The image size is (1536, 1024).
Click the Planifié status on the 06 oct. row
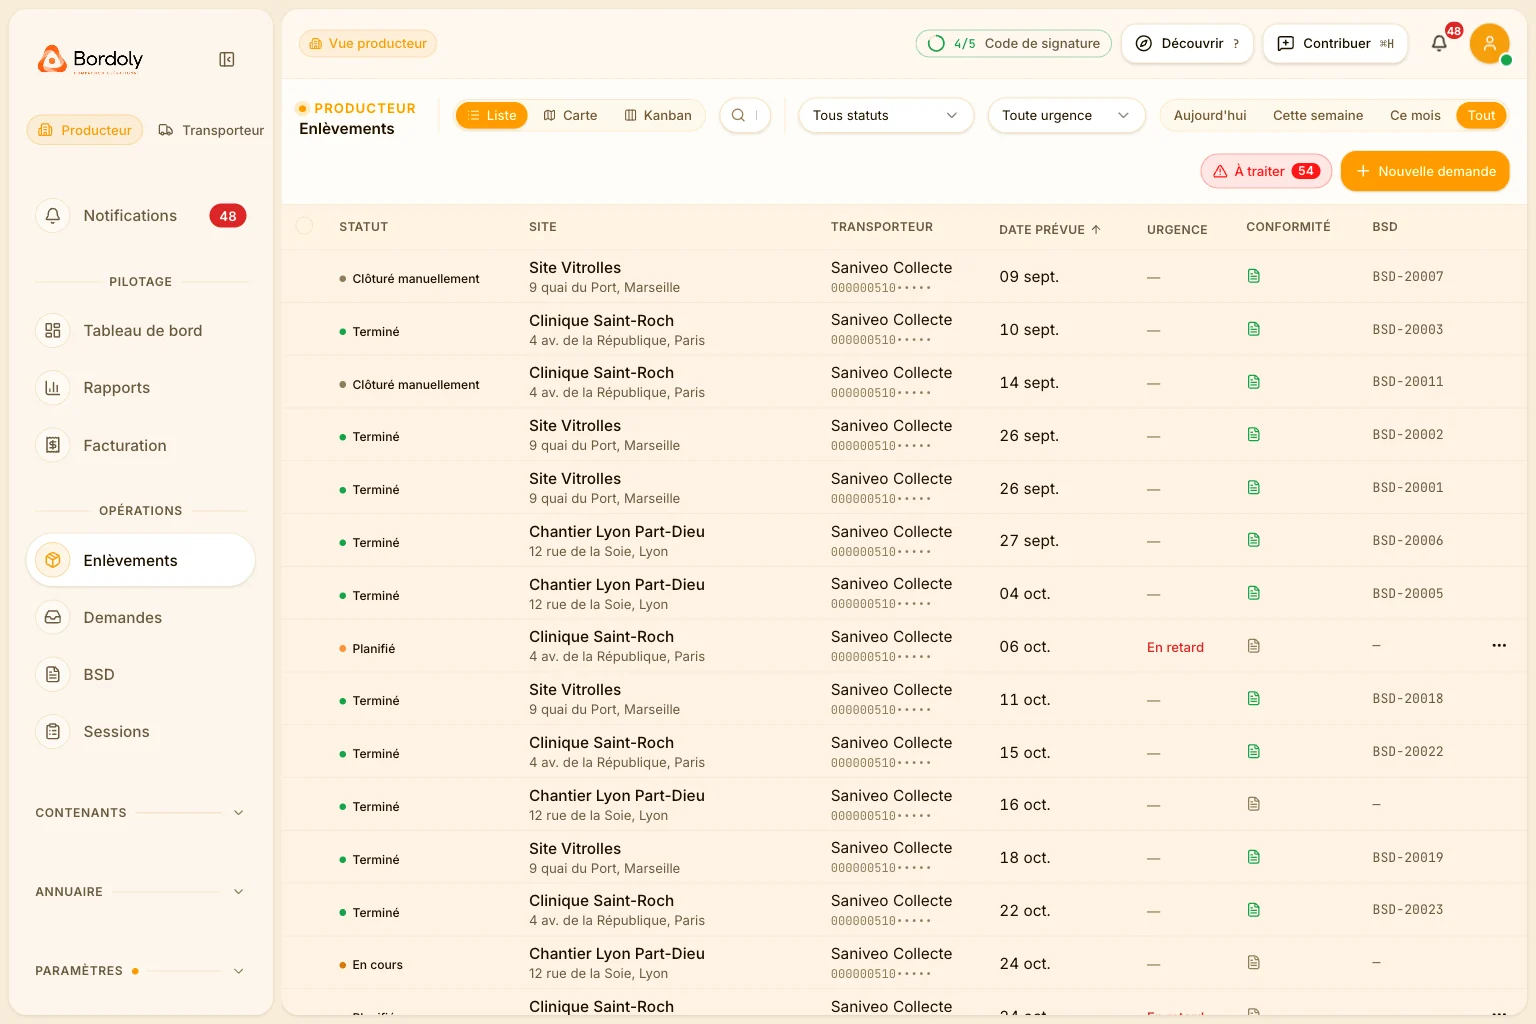pyautogui.click(x=367, y=648)
